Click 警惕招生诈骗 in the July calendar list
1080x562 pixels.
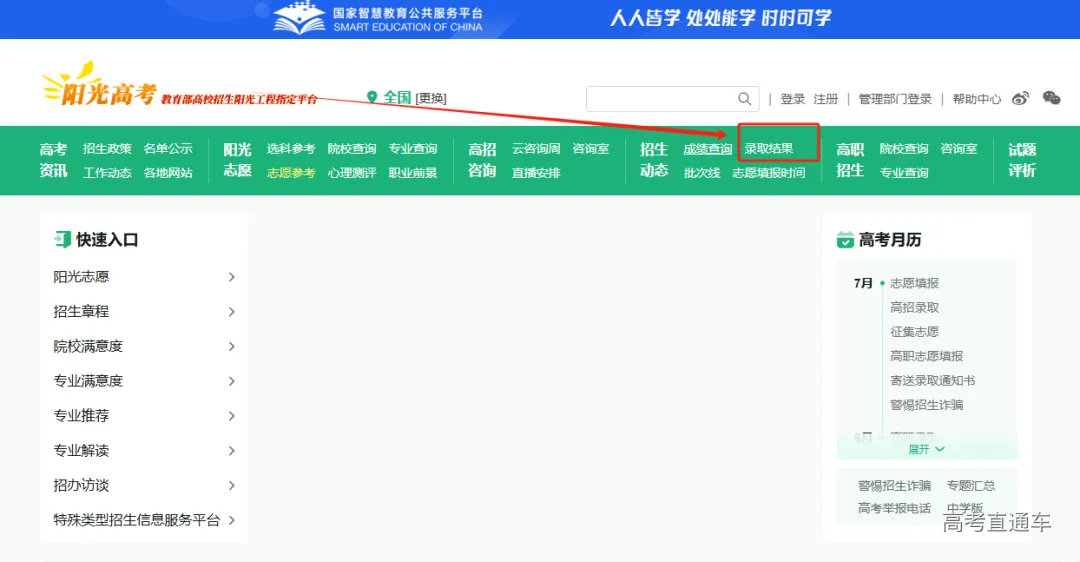(x=926, y=405)
